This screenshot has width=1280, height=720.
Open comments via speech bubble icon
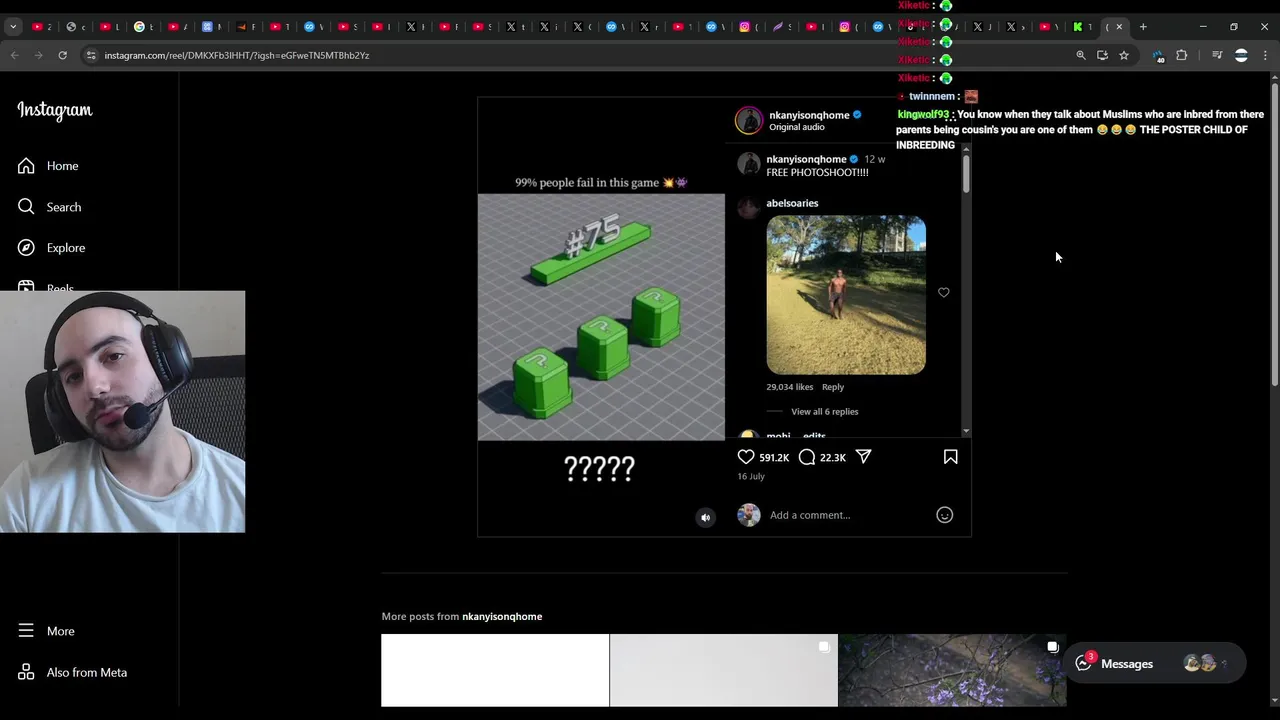(x=807, y=457)
